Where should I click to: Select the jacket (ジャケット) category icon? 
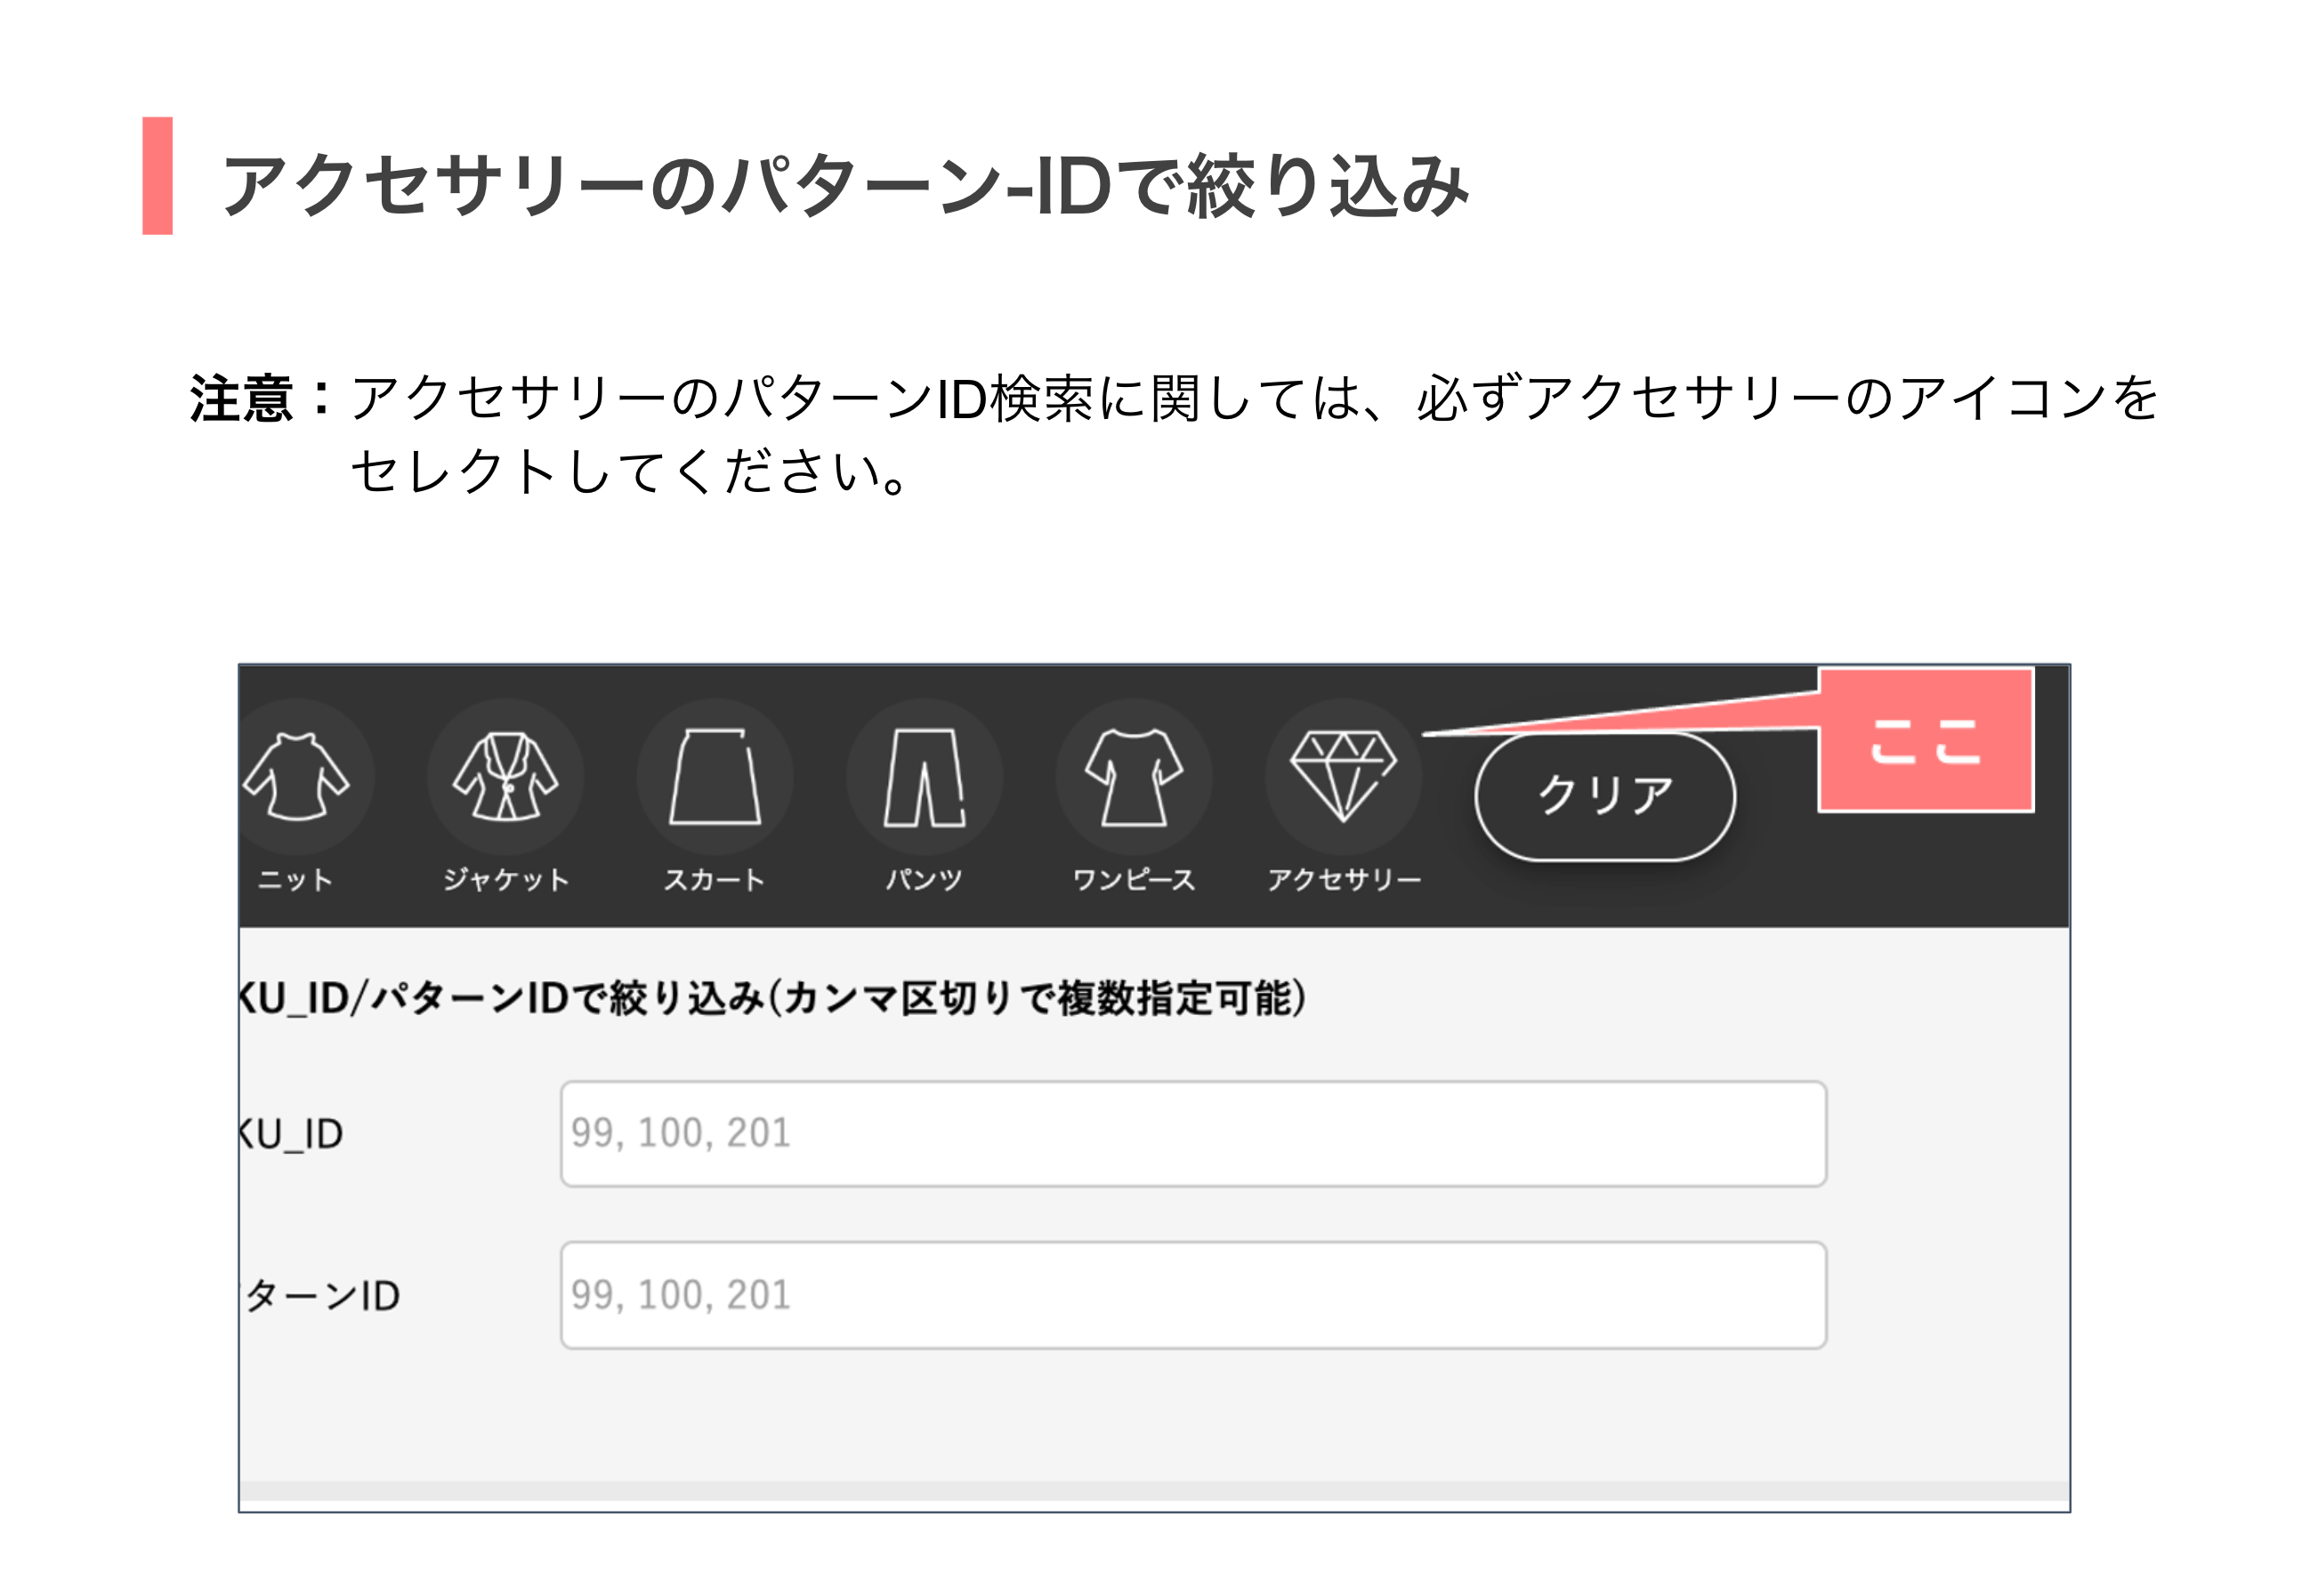pyautogui.click(x=505, y=777)
